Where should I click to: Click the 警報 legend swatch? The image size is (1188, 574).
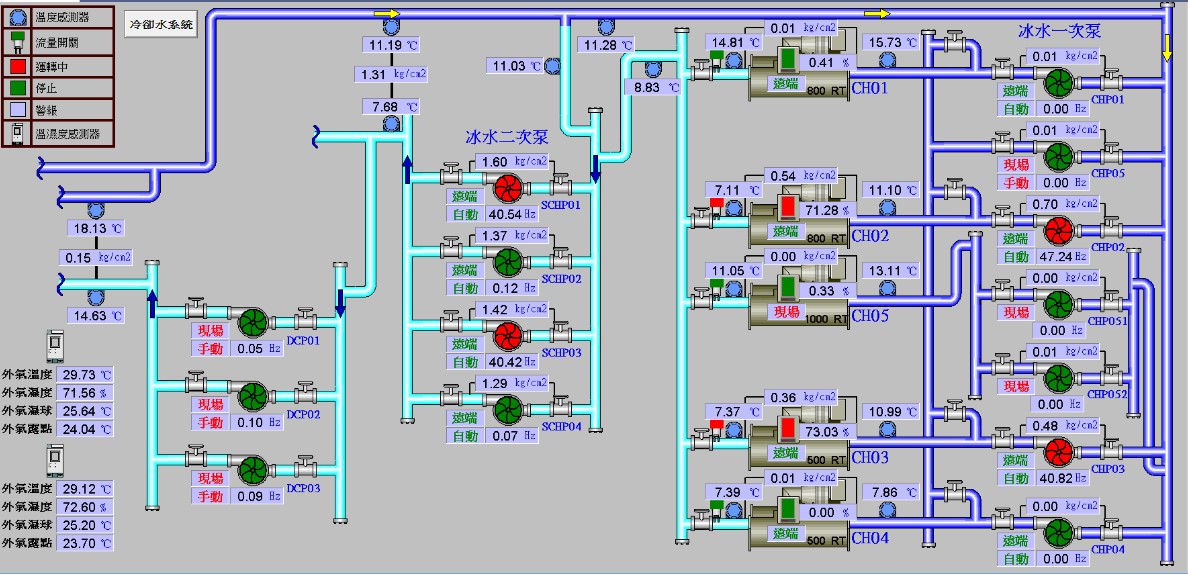pos(17,111)
